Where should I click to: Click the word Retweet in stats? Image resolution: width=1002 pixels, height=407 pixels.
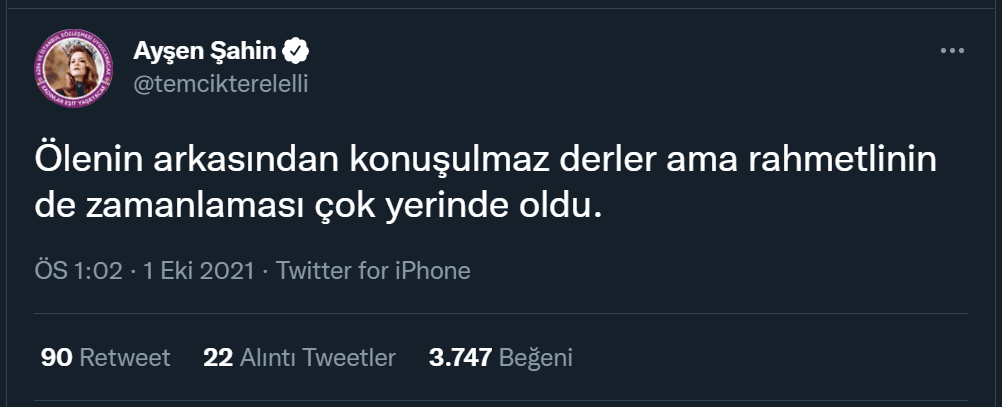click(x=124, y=357)
